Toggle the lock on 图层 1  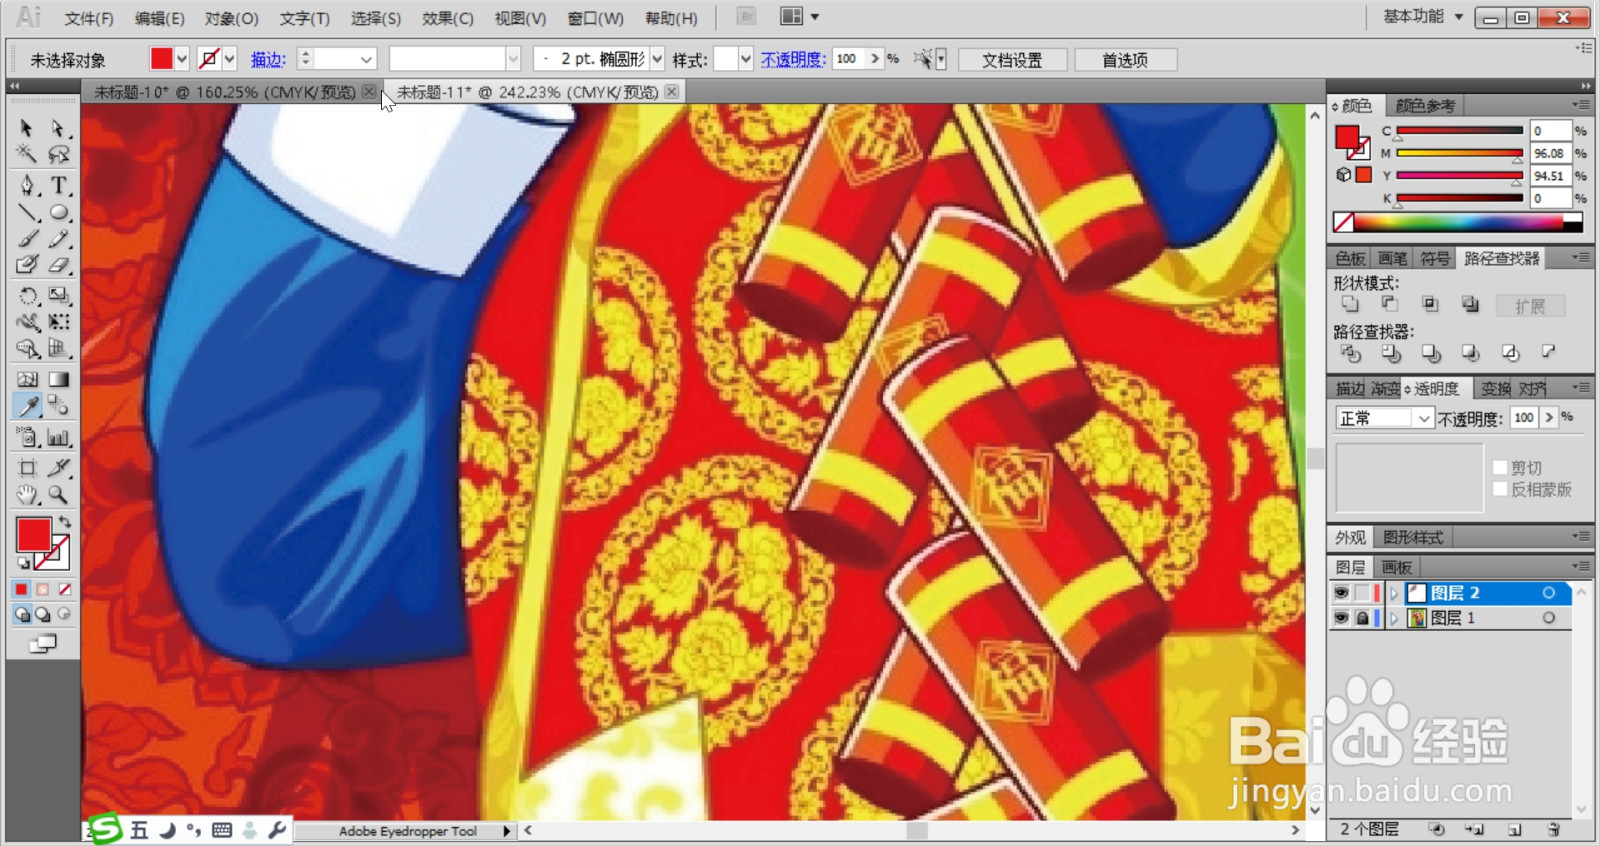(x=1362, y=618)
